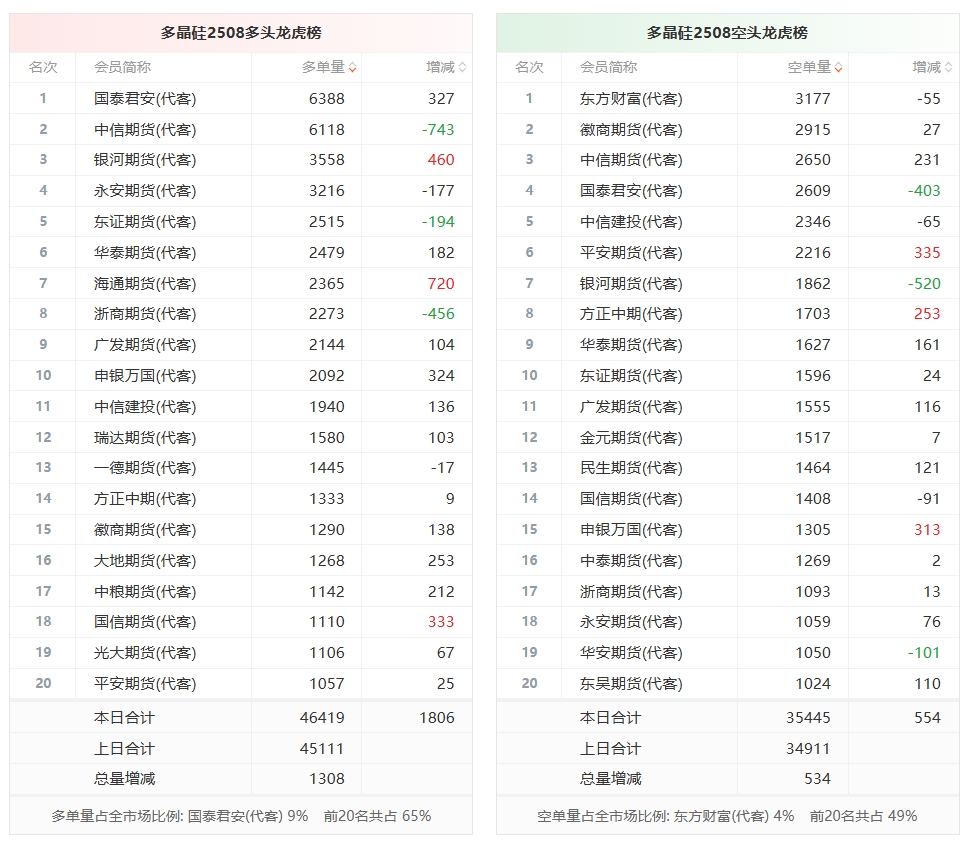
Task: Click short total change value 554
Action: coord(927,718)
